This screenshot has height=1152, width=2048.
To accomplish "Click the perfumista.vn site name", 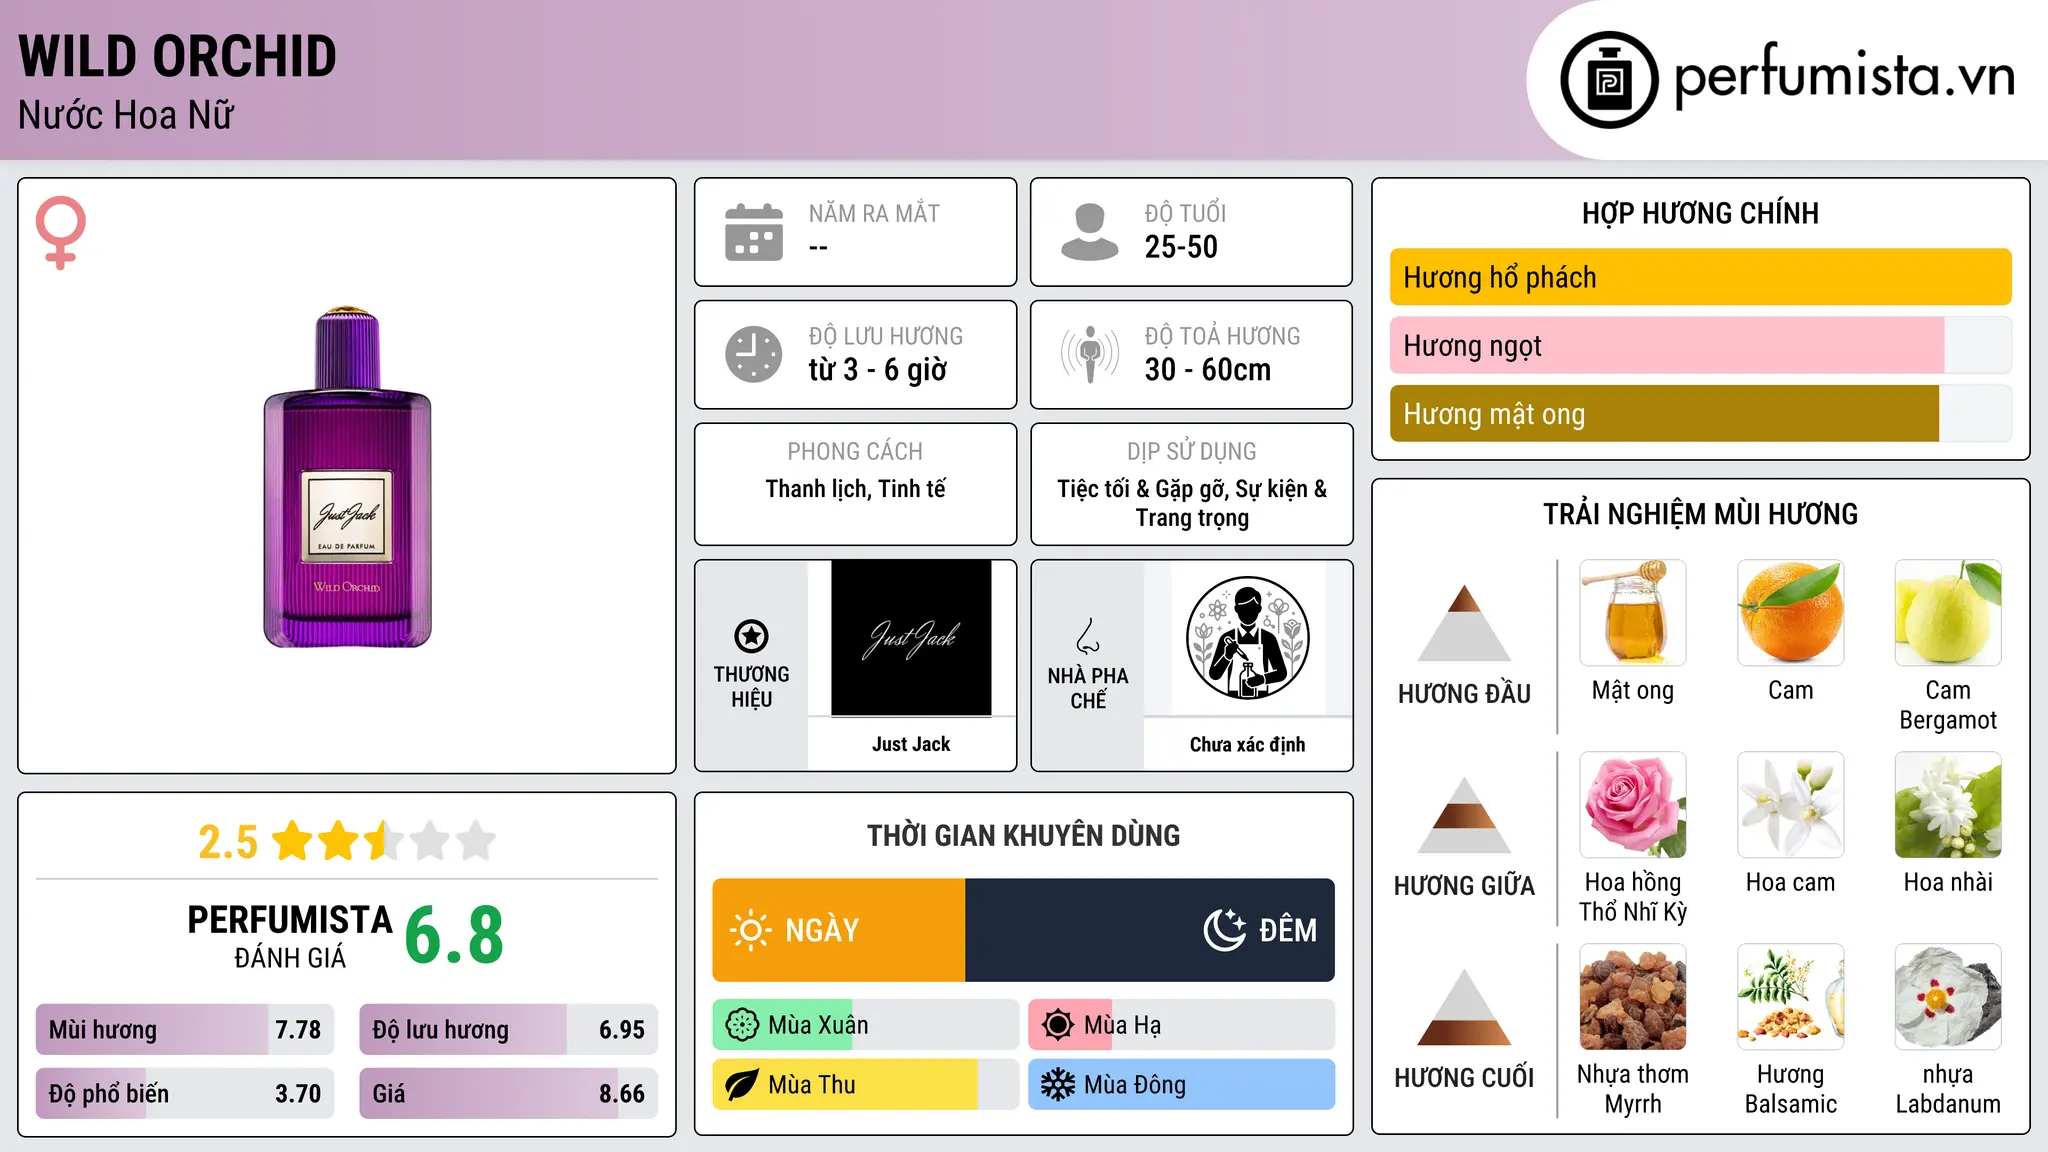I will click(x=1845, y=76).
